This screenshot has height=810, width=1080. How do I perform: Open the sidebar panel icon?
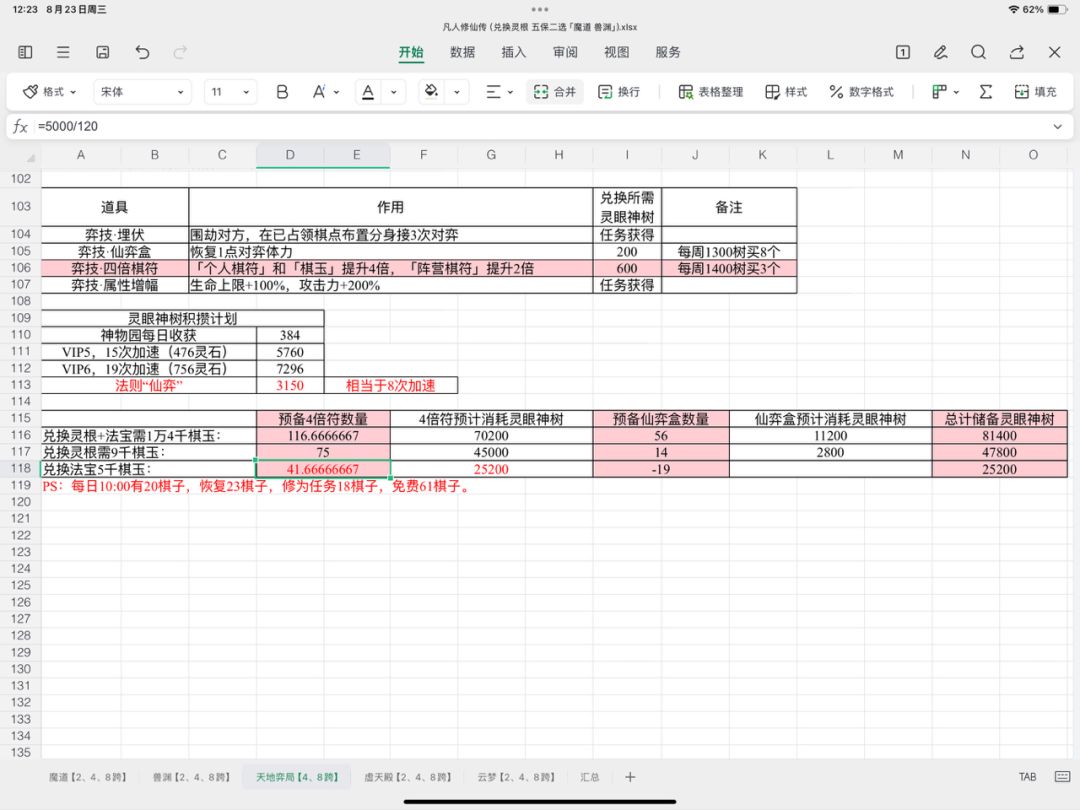(25, 52)
